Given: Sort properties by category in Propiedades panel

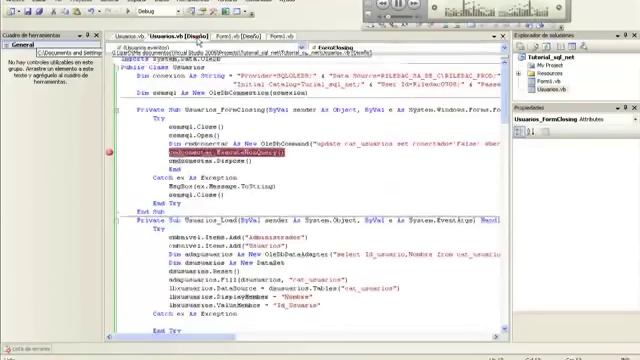Looking at the screenshot, I should 519,131.
